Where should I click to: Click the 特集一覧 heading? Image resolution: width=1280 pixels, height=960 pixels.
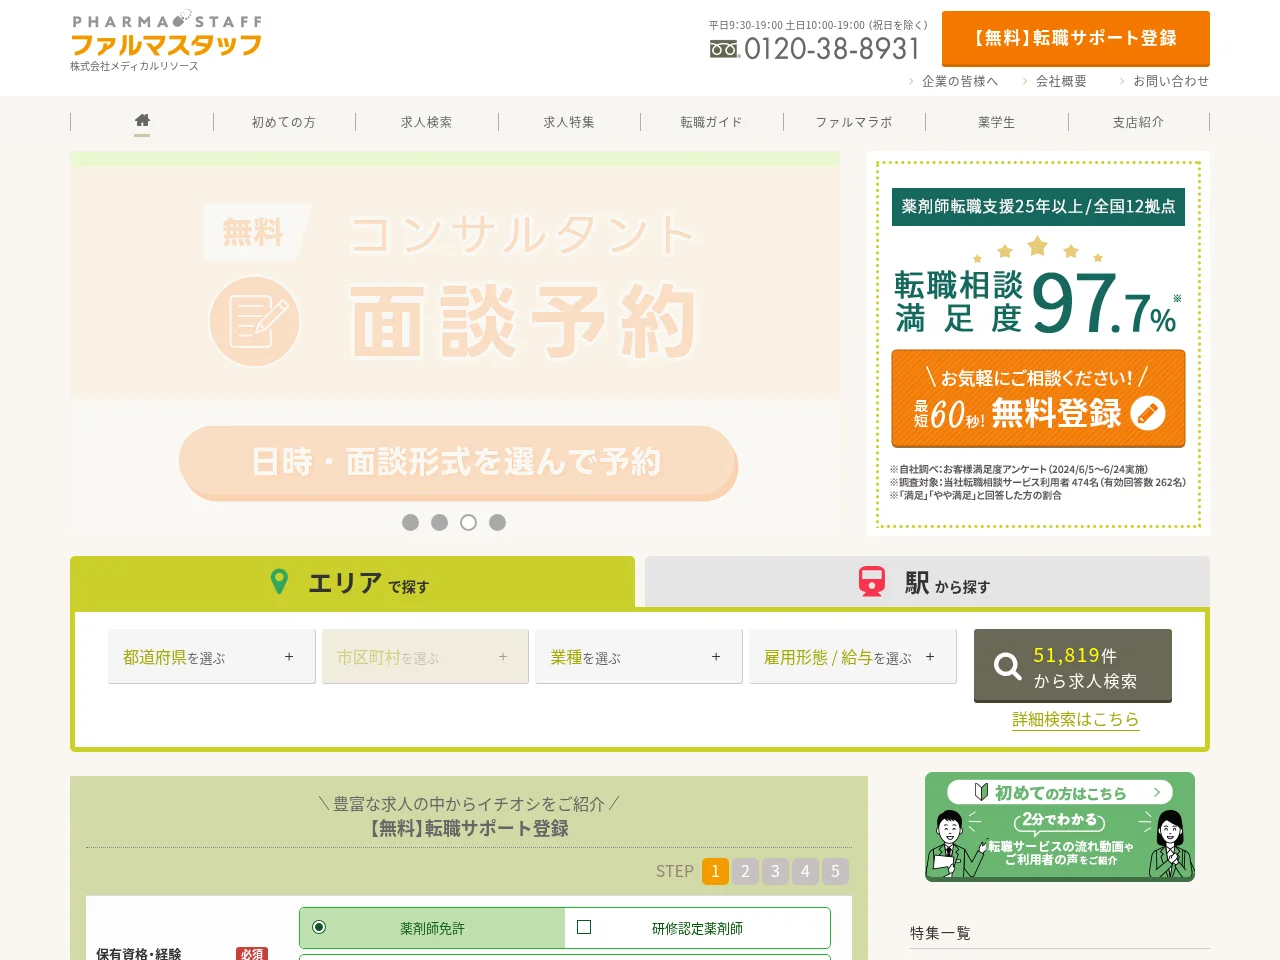coord(940,933)
